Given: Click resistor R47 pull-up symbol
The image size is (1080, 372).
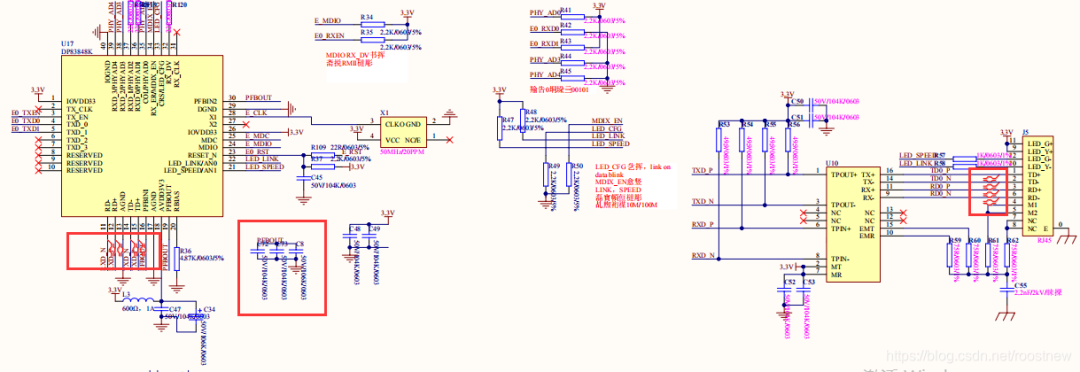Looking at the screenshot, I should (501, 127).
